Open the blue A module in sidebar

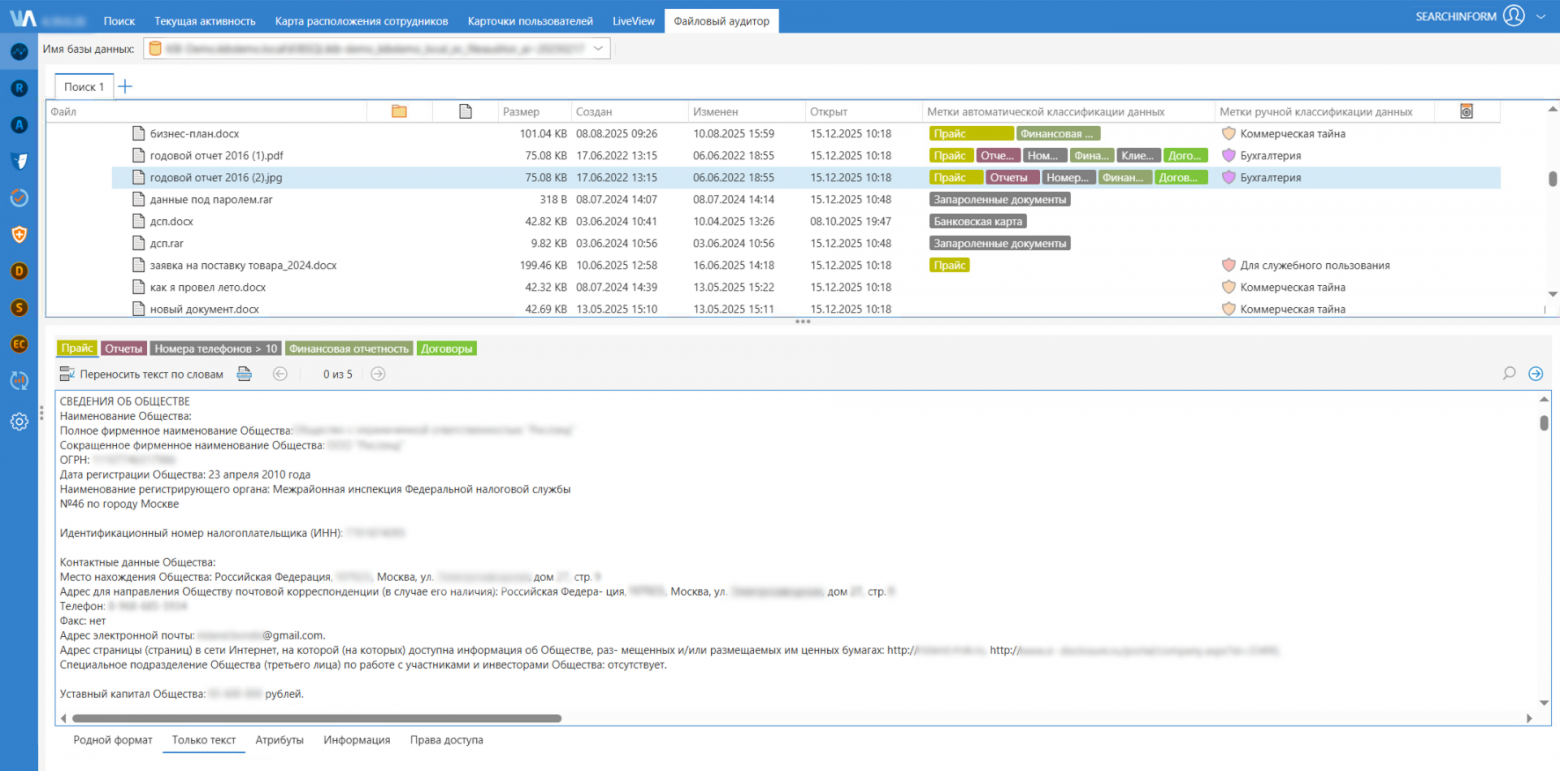(19, 124)
